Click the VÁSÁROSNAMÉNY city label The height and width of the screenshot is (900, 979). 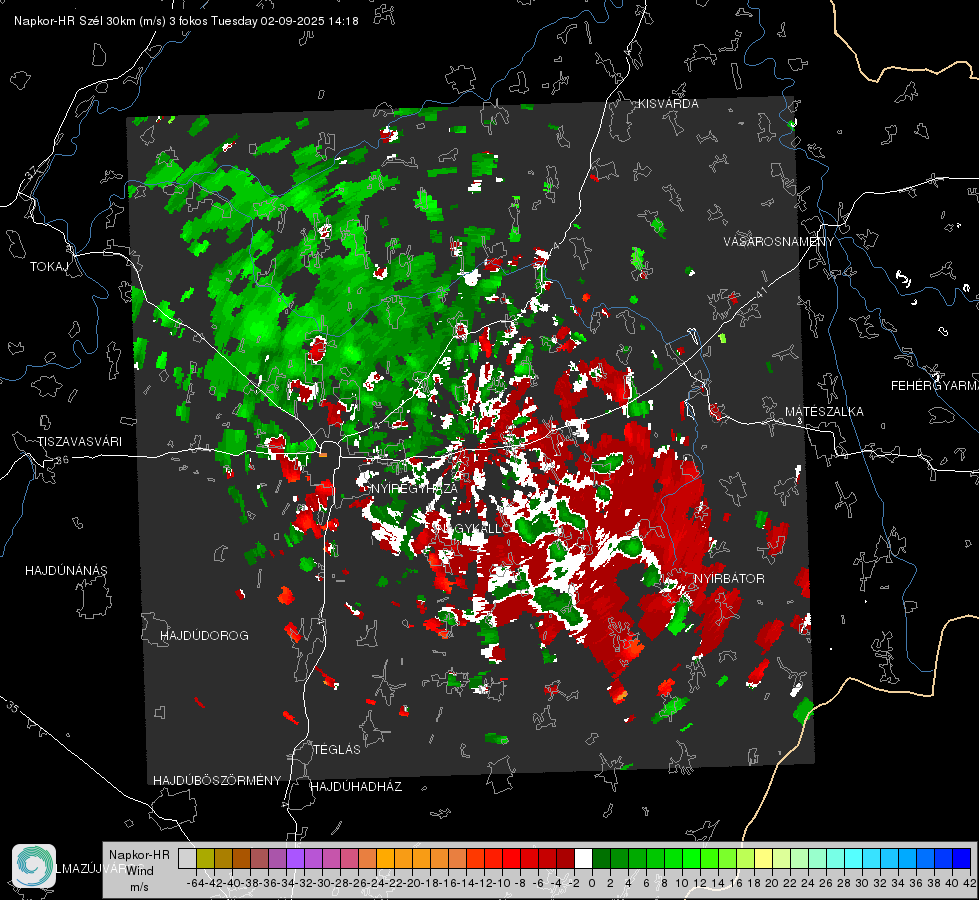coord(779,242)
